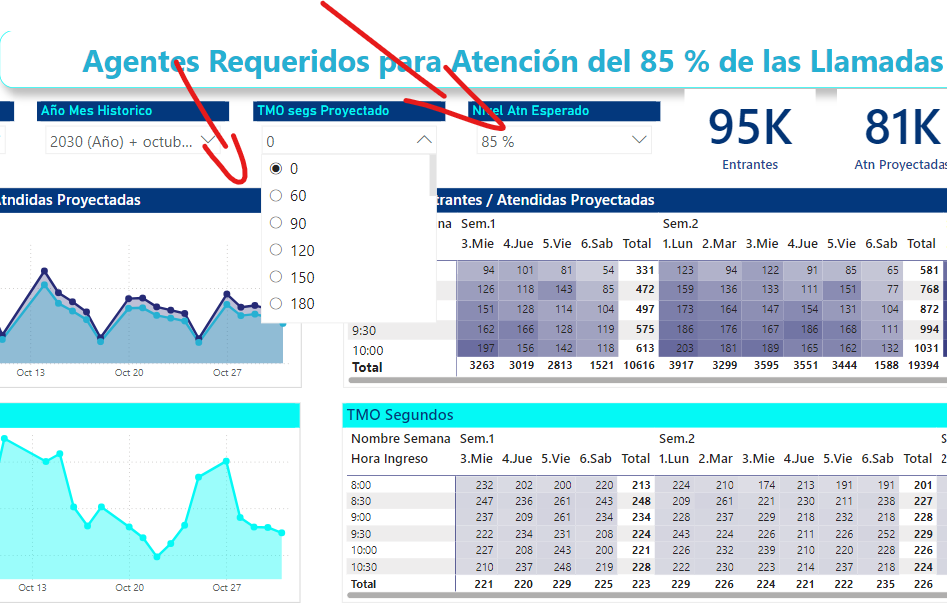
Task: Click the 19394 total cell
Action: (x=923, y=365)
